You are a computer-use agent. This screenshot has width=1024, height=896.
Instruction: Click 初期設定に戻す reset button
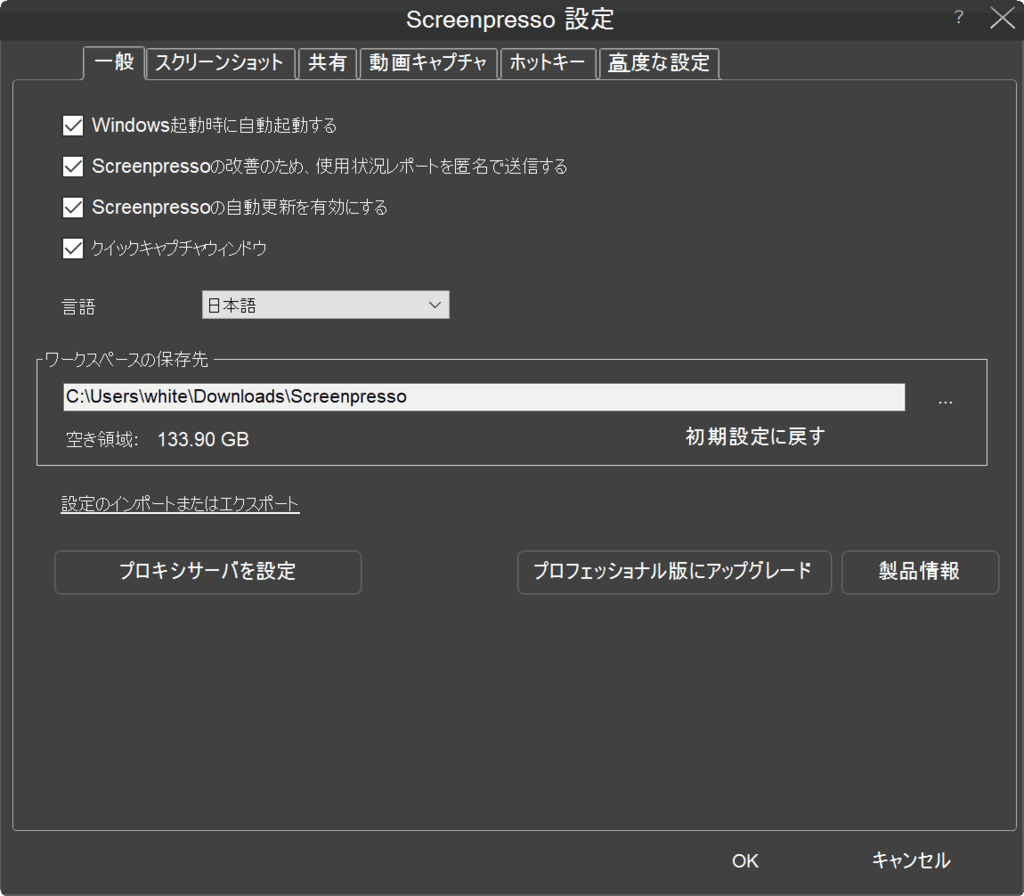pos(756,437)
